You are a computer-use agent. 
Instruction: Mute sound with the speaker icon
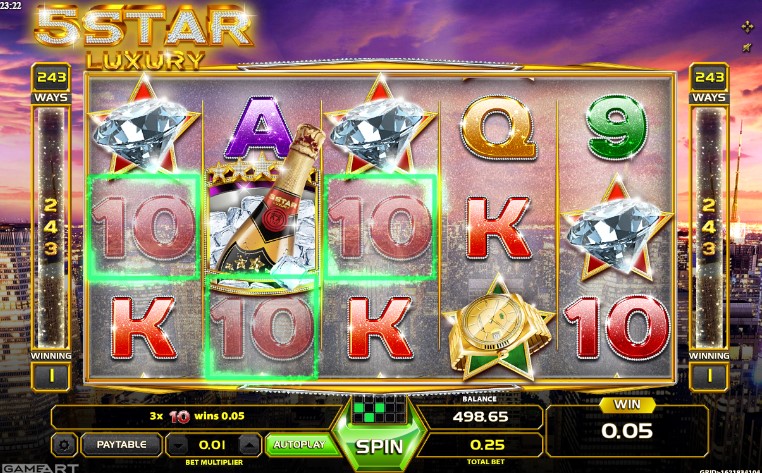pyautogui.click(x=747, y=47)
